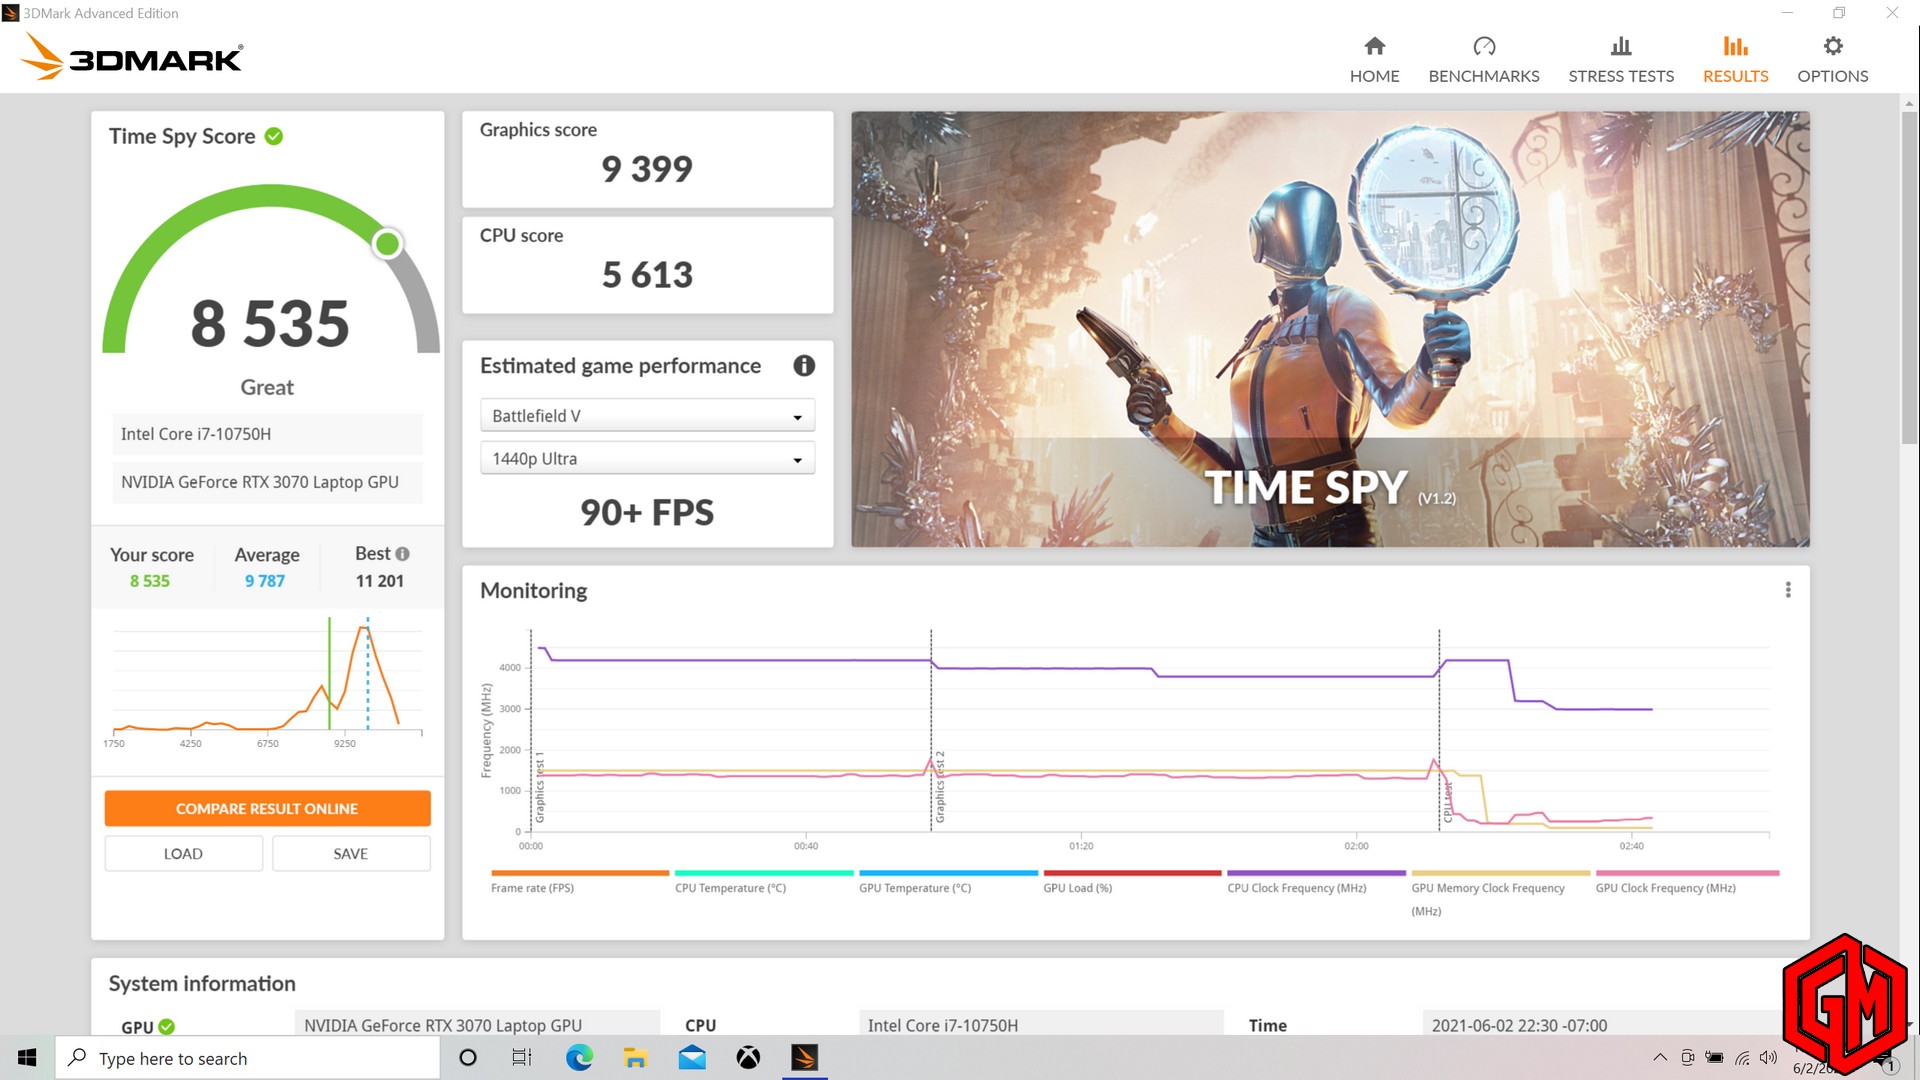This screenshot has height=1080, width=1920.
Task: Click the LOAD button
Action: click(183, 854)
